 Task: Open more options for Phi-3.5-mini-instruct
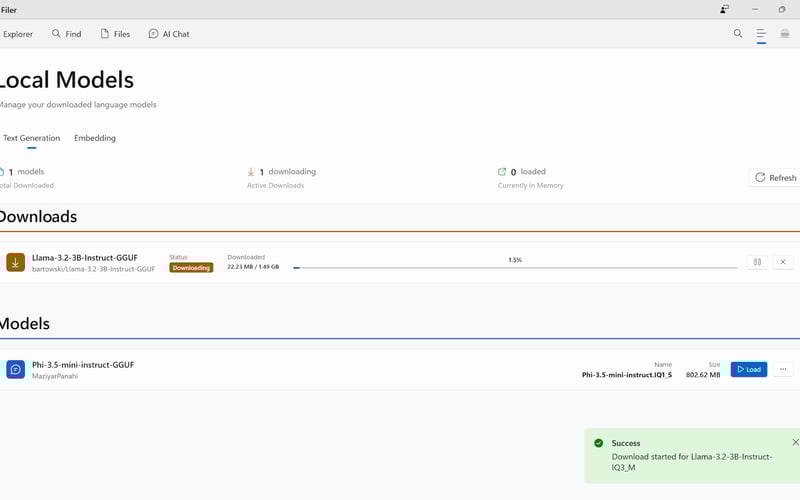(x=783, y=369)
